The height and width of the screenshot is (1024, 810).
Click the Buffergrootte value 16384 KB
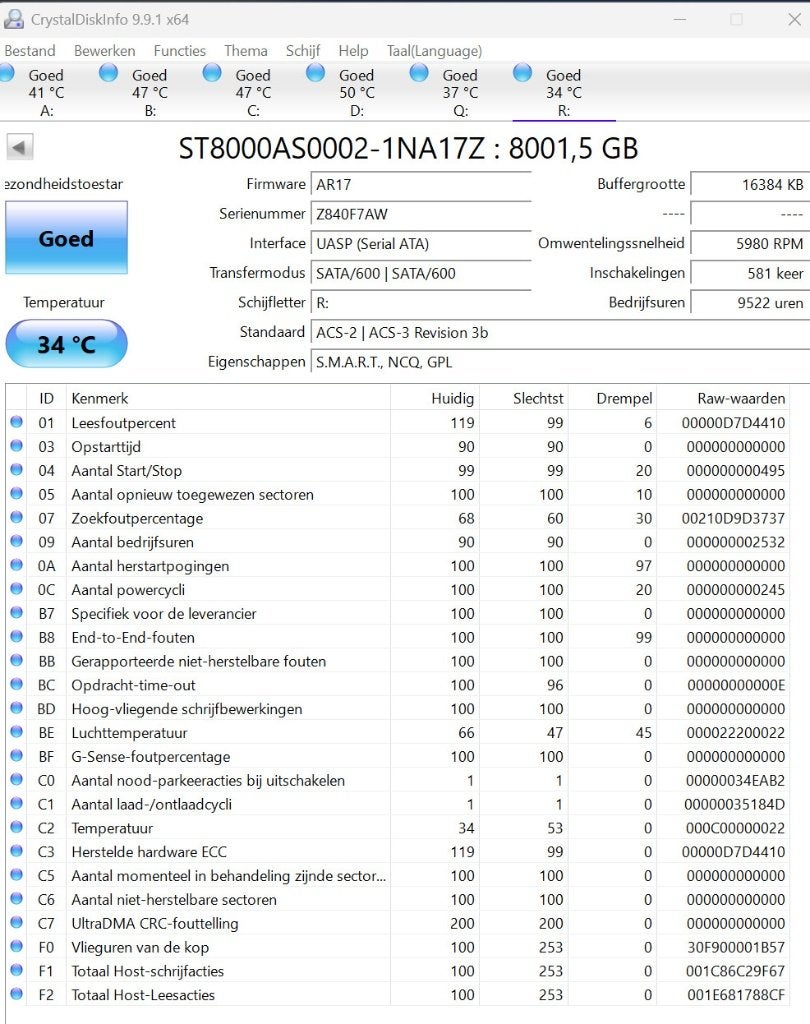[750, 185]
